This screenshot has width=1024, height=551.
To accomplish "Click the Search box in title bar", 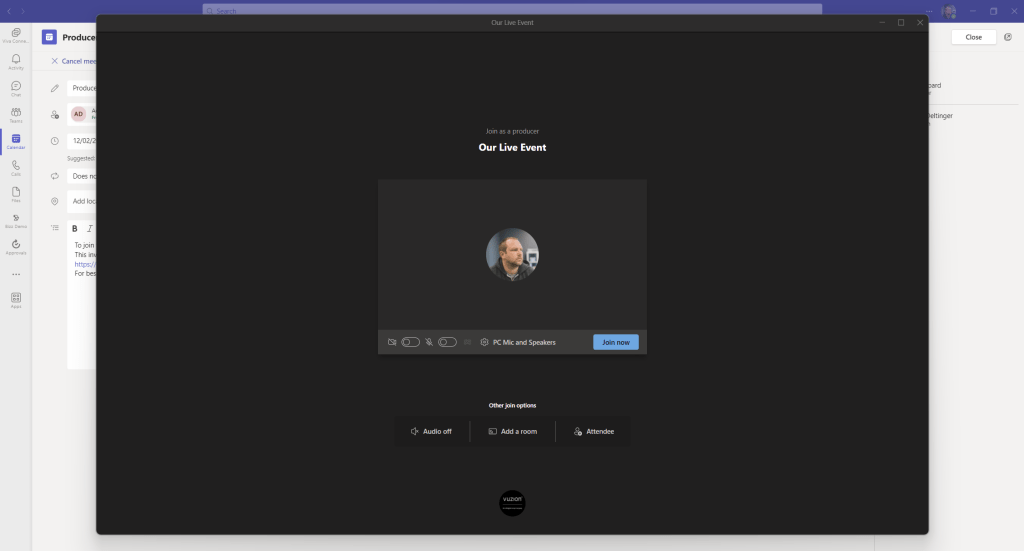I will point(512,10).
